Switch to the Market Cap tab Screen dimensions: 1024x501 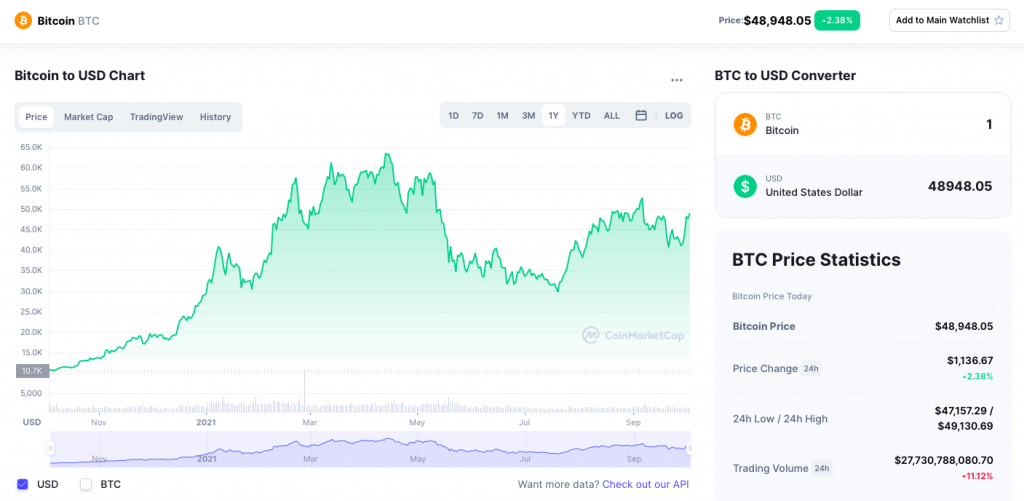[x=88, y=117]
